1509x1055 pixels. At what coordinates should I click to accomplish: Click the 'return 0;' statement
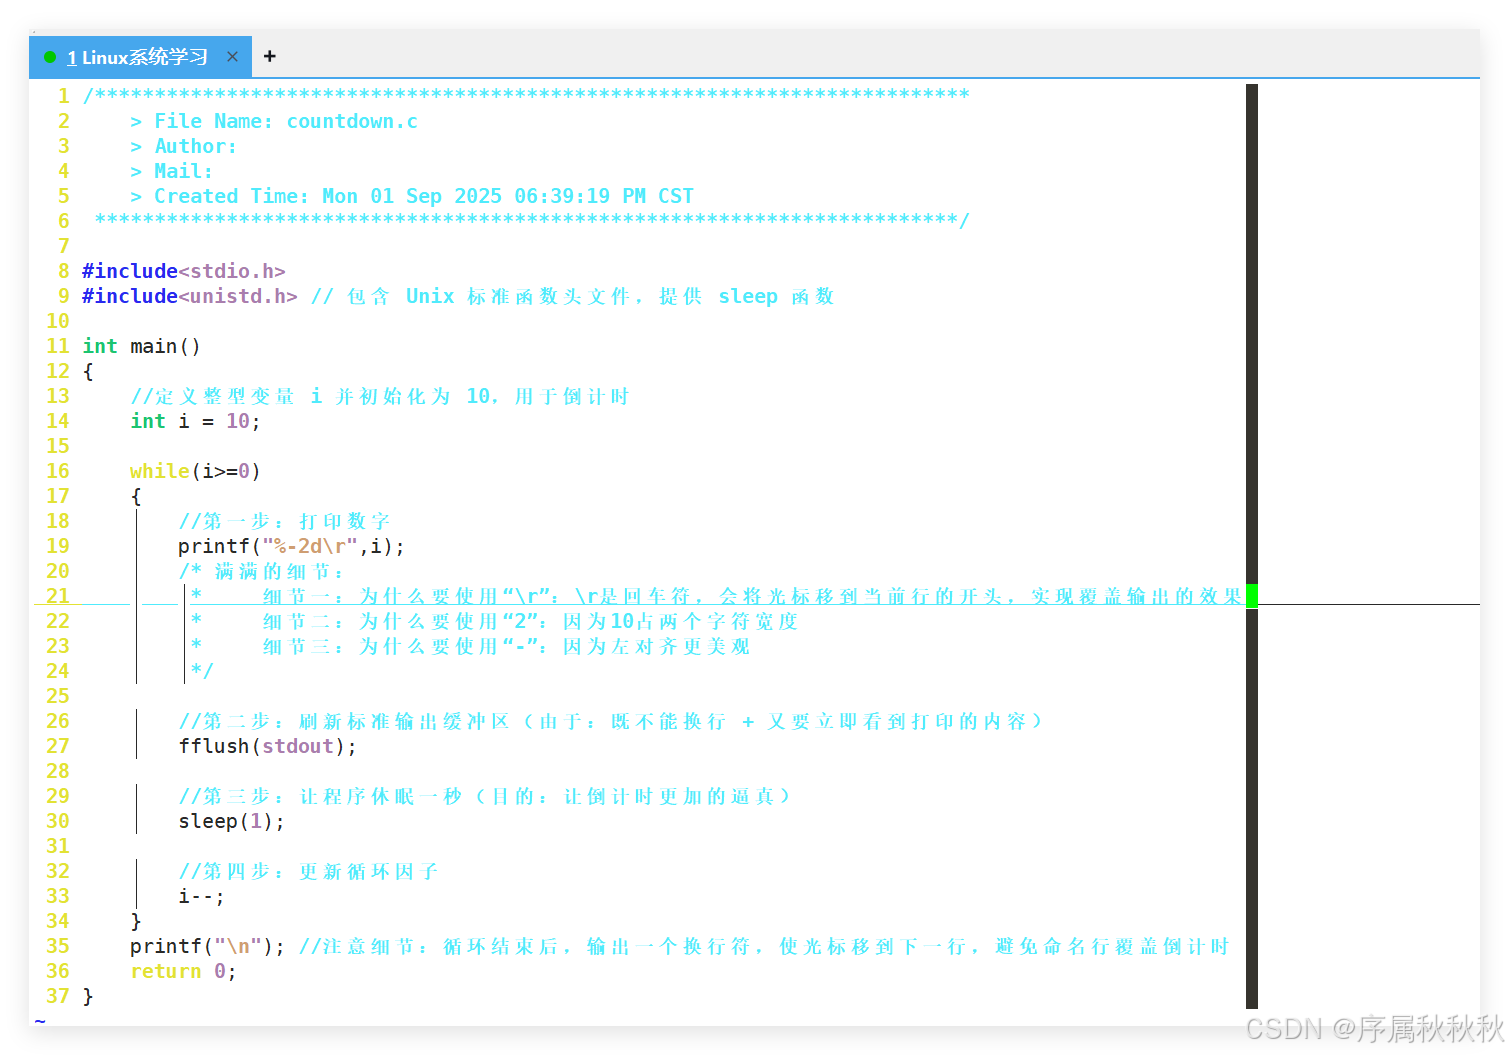(183, 971)
